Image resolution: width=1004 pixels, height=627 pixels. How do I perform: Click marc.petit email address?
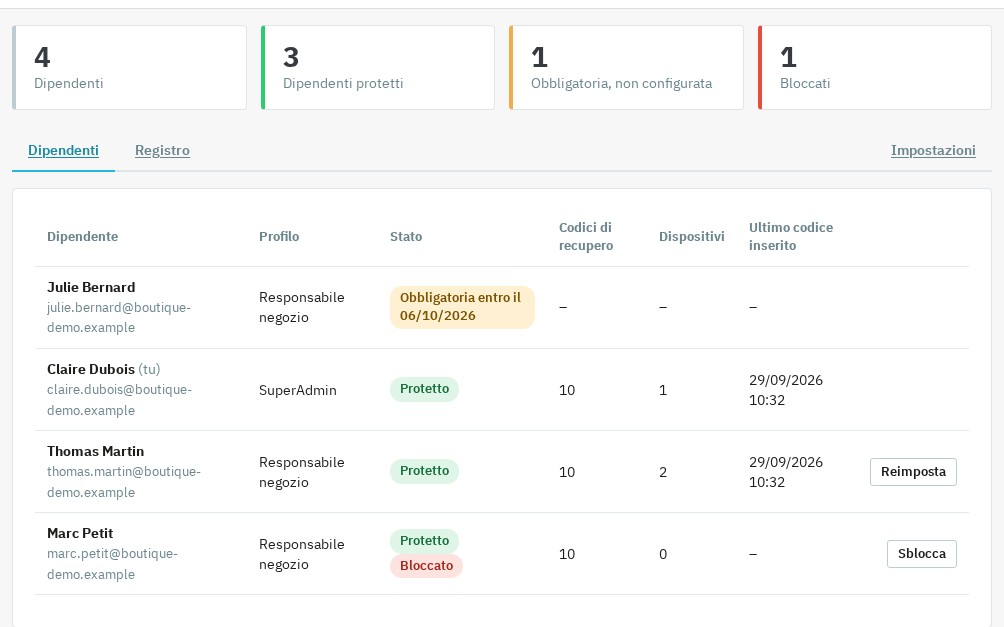click(112, 564)
